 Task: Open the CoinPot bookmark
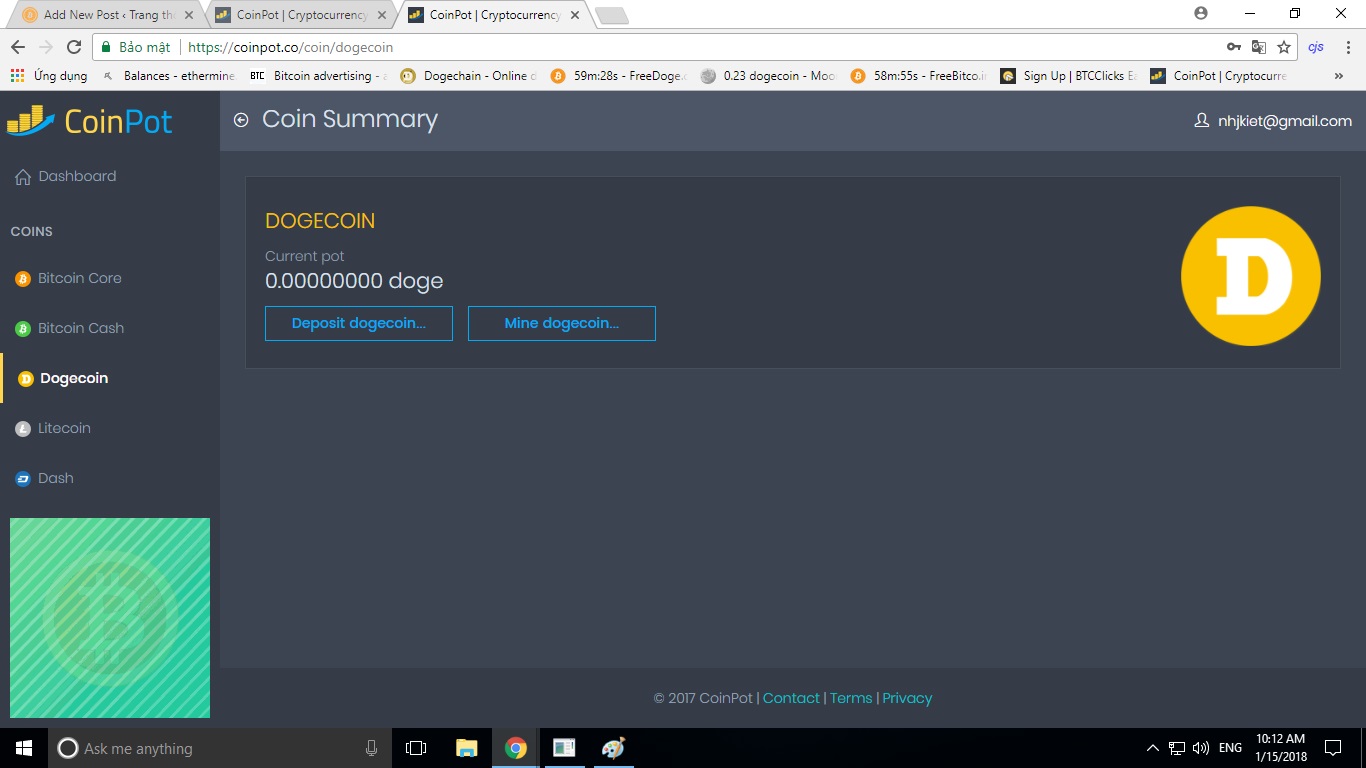click(1219, 76)
